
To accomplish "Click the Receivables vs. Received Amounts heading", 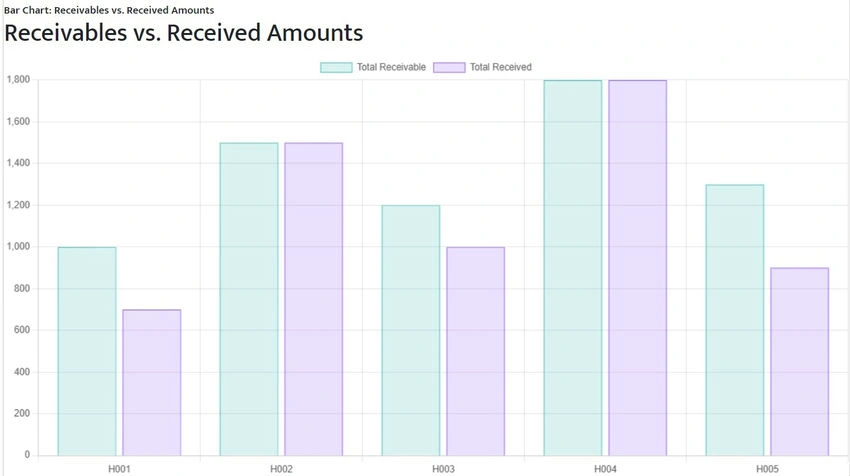I will (x=184, y=33).
